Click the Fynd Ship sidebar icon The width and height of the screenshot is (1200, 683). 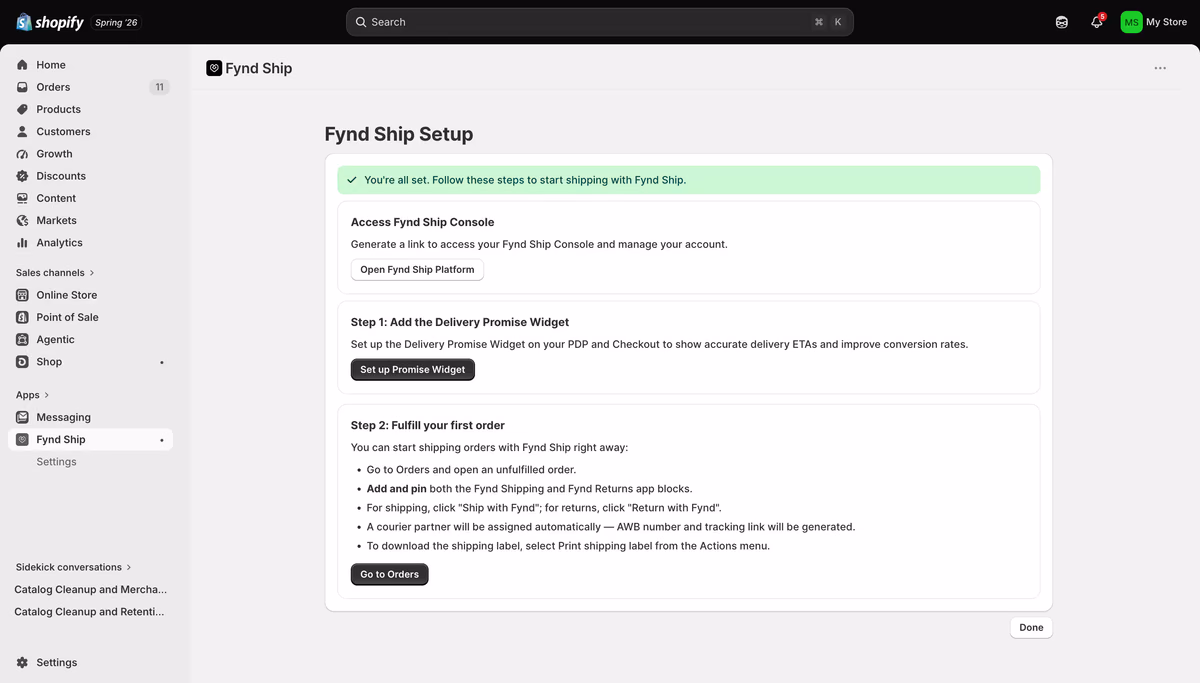[x=22, y=439]
